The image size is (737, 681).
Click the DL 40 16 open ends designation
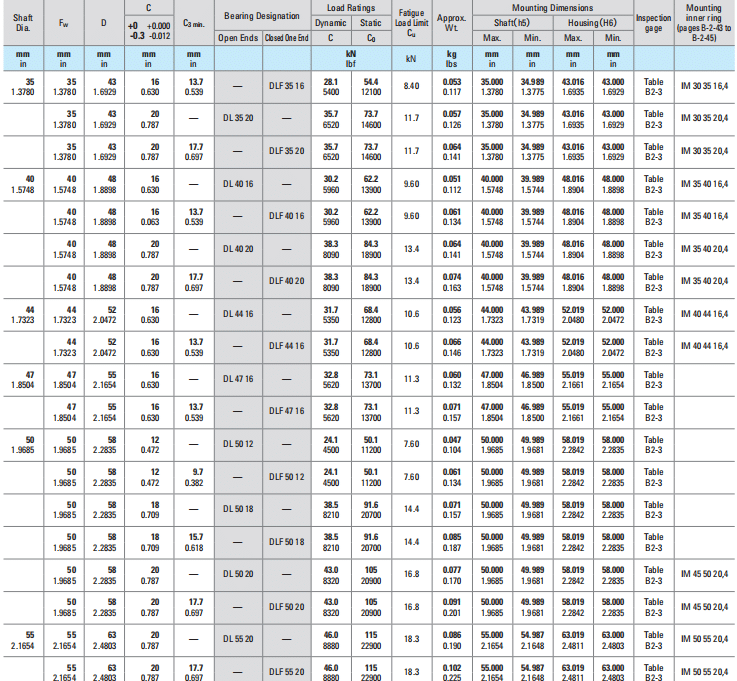(238, 182)
